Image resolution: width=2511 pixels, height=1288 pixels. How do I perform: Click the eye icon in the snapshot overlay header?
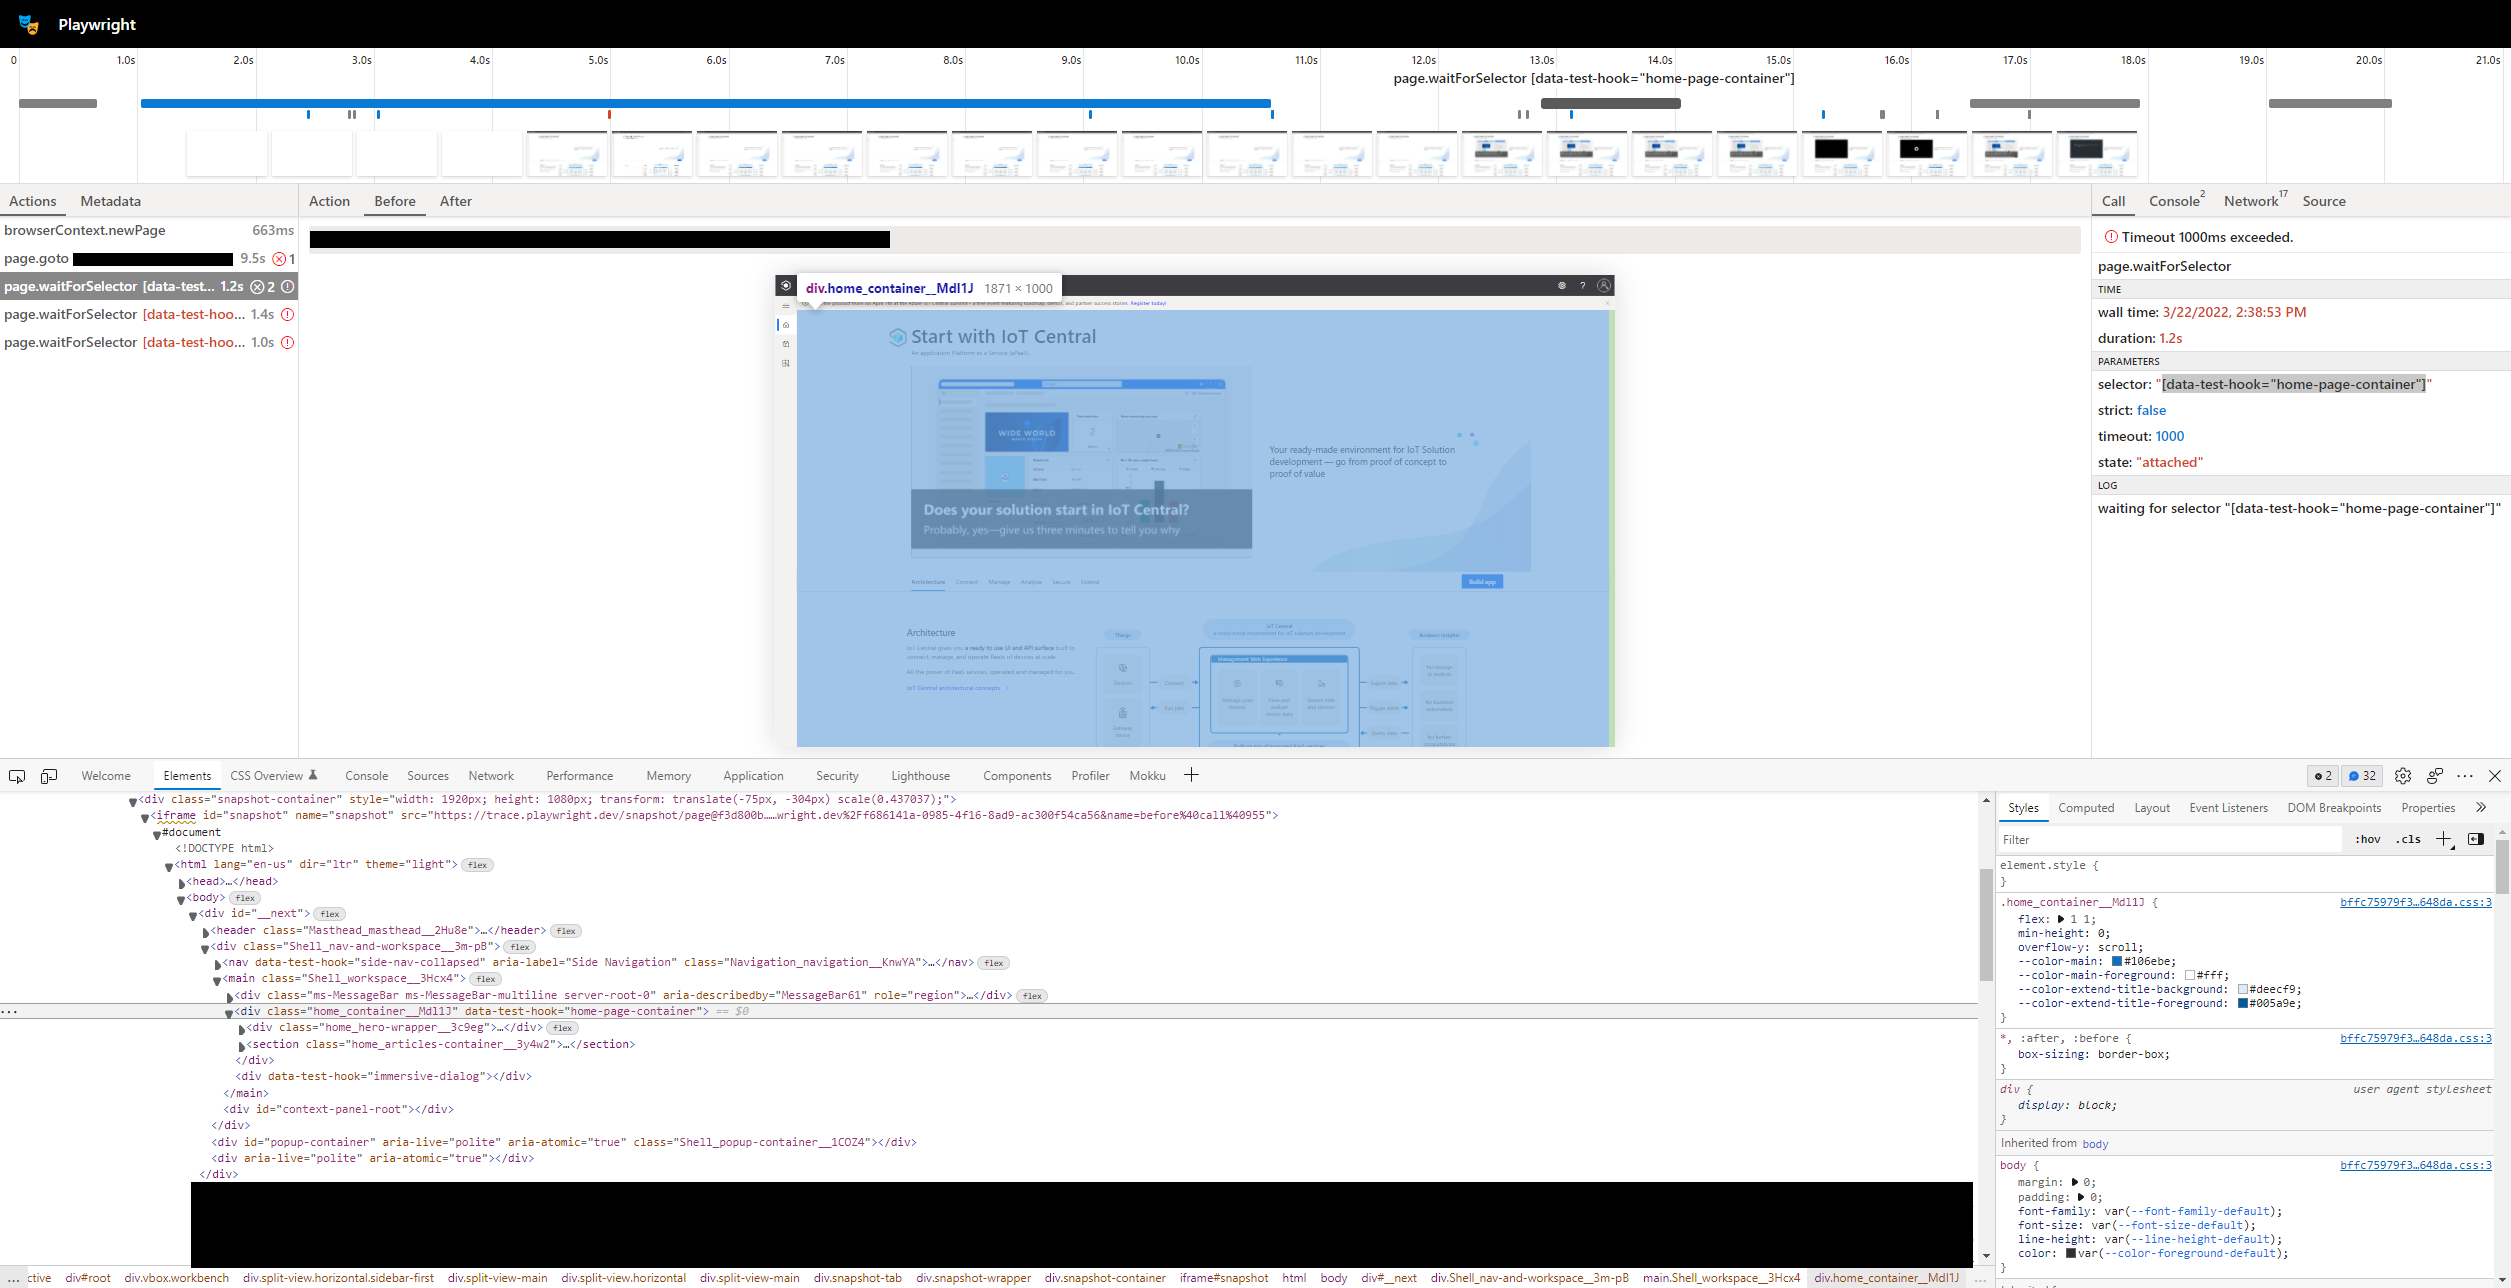click(x=787, y=286)
